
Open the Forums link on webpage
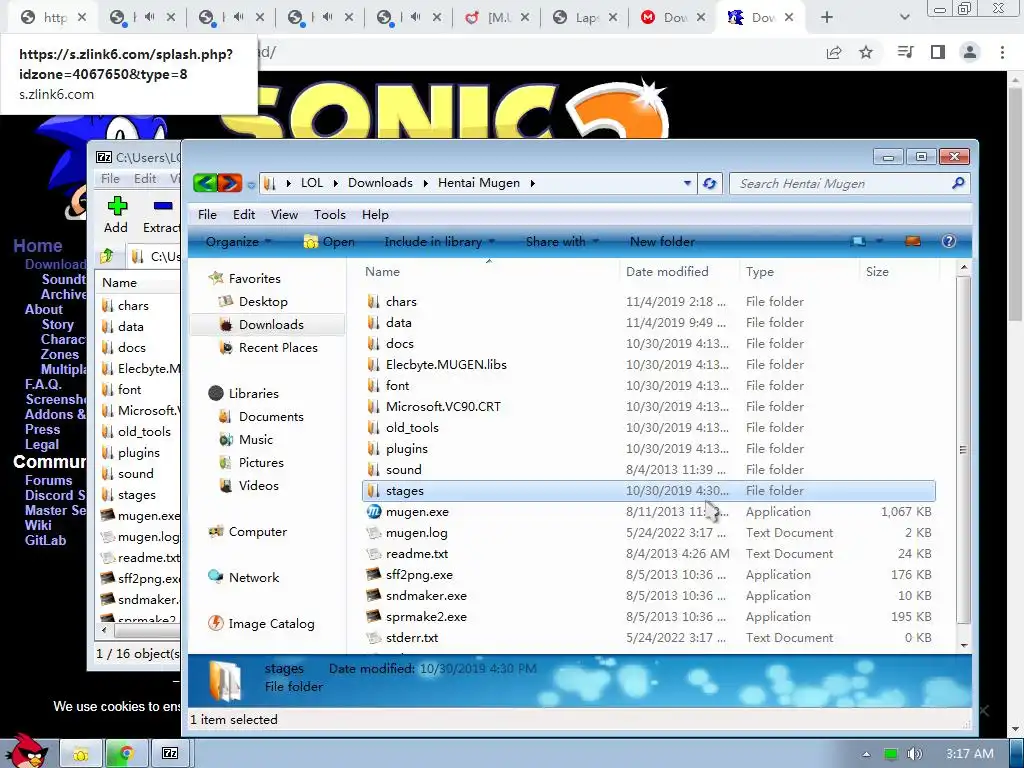pos(48,481)
